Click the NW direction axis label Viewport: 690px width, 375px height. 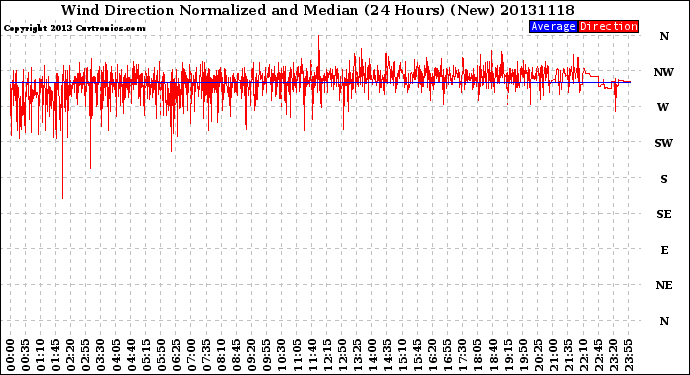tap(663, 72)
